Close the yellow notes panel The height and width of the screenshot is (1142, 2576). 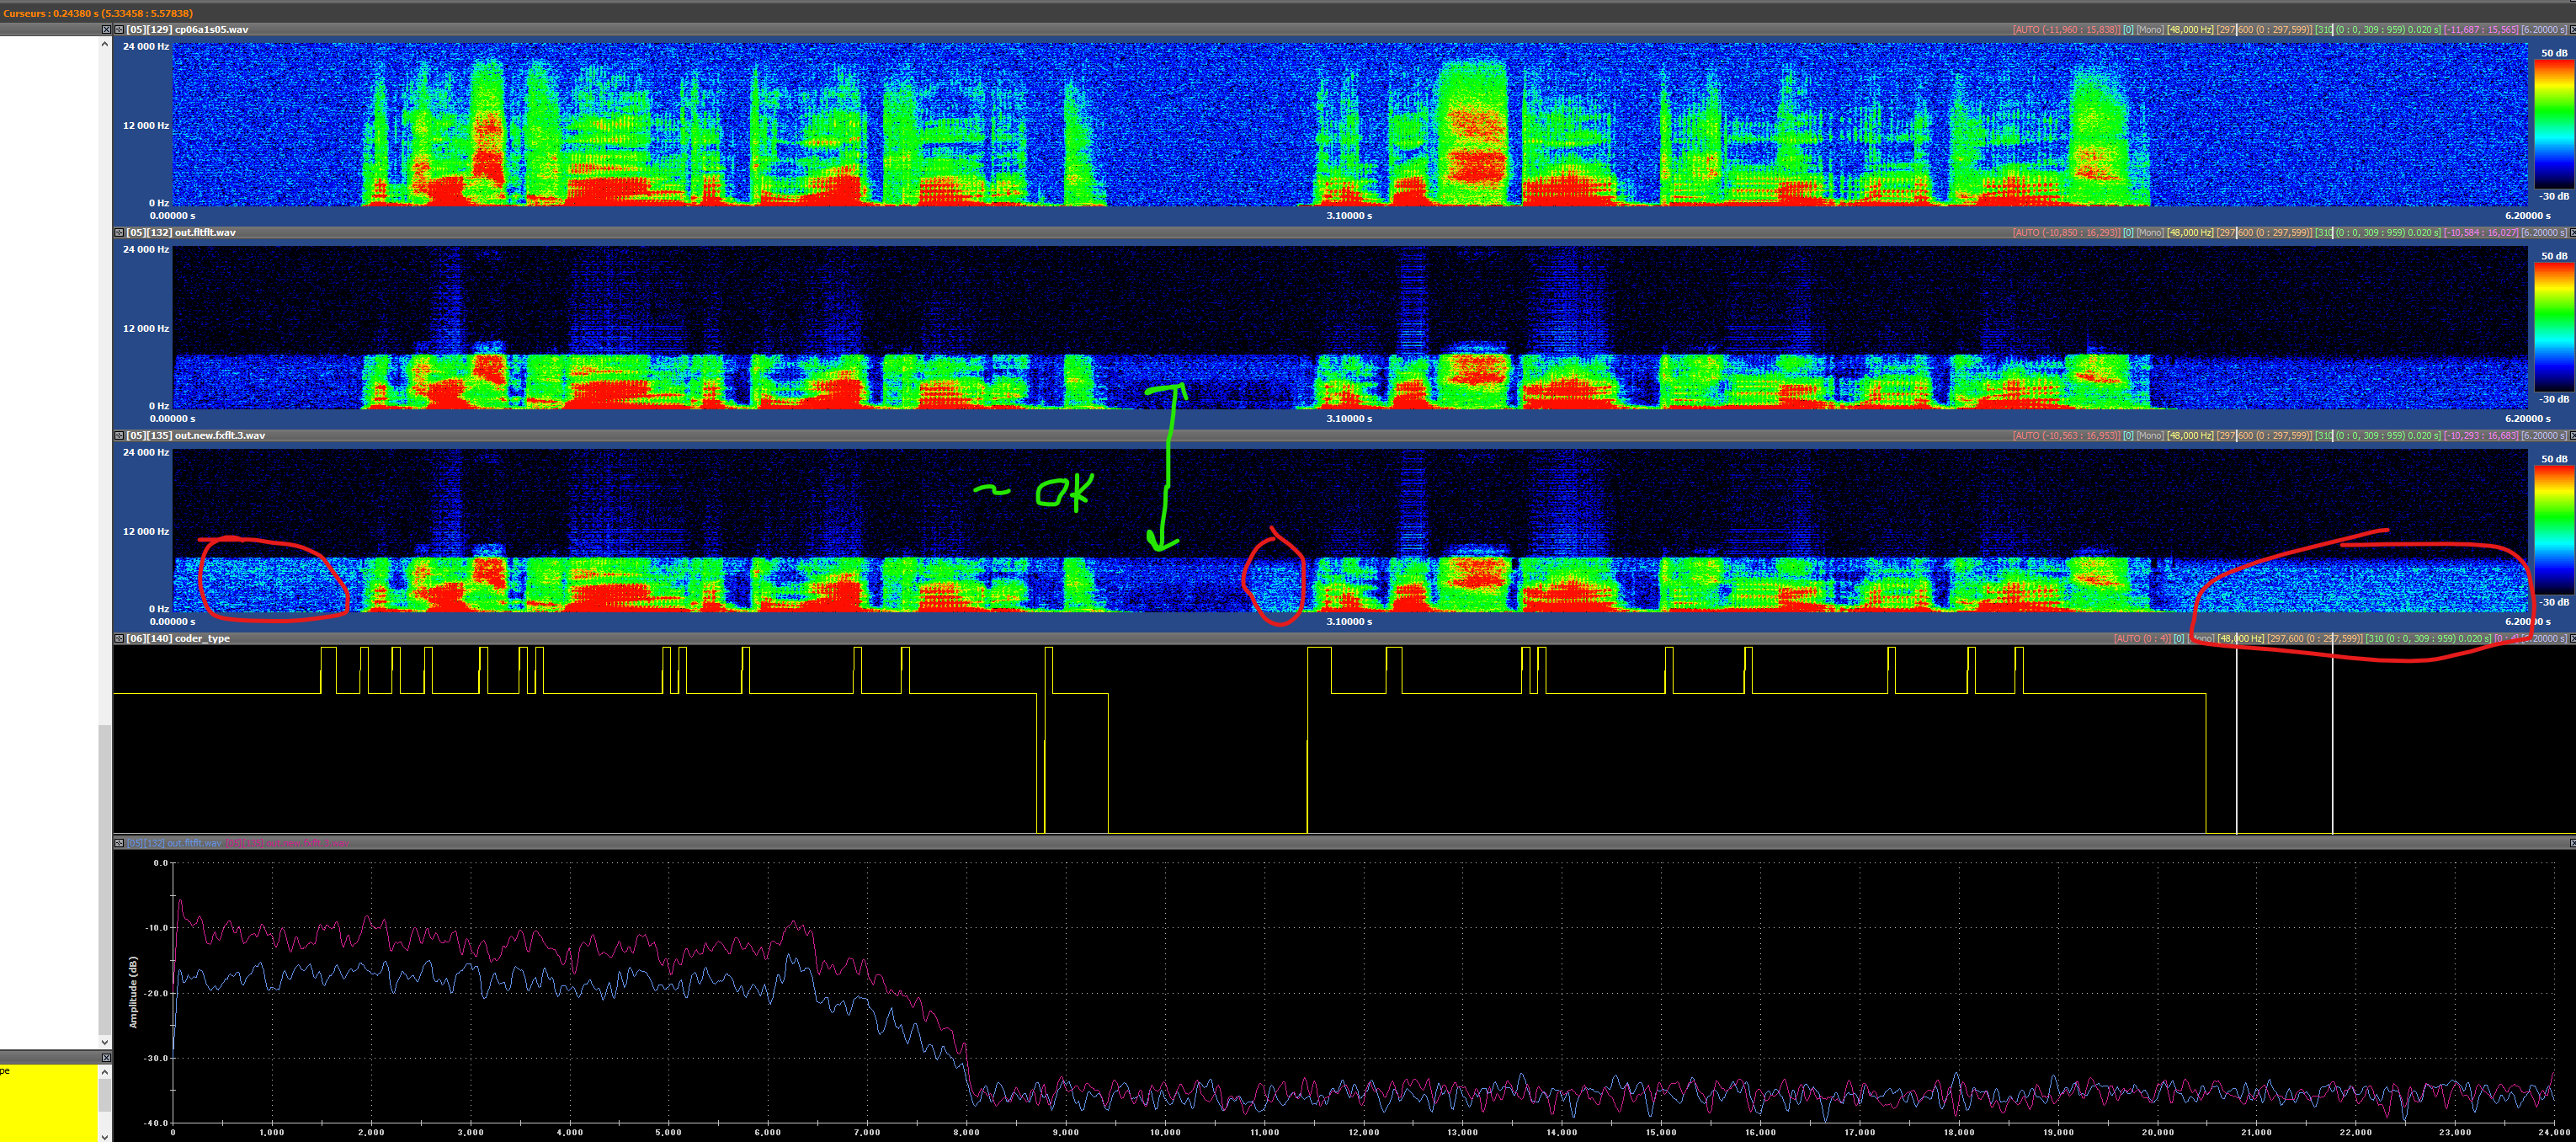106,1057
